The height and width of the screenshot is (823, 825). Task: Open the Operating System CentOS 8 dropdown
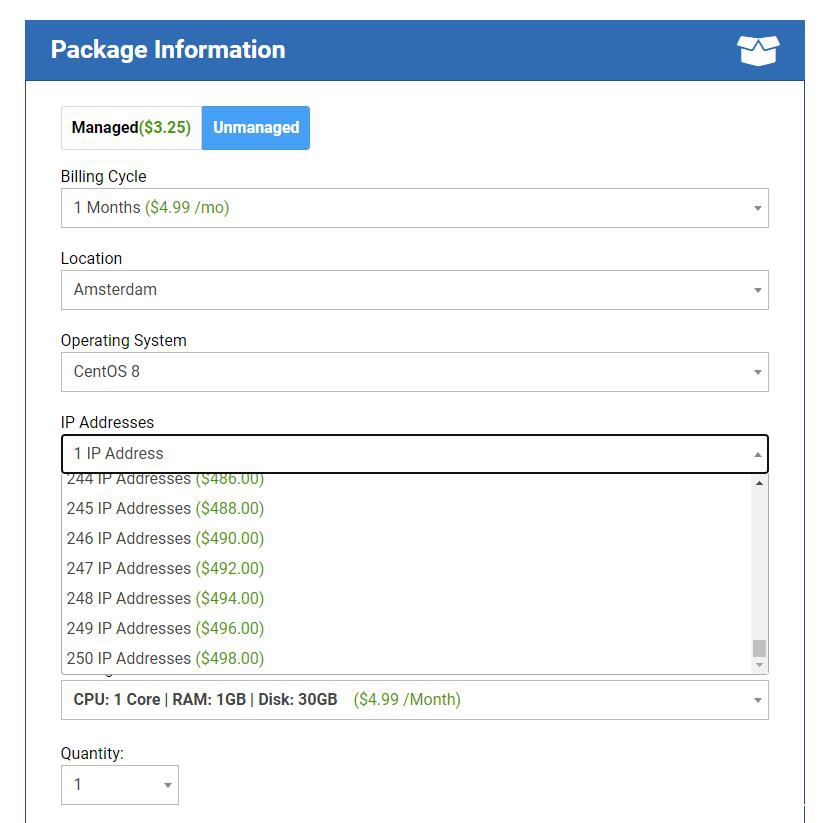point(414,372)
